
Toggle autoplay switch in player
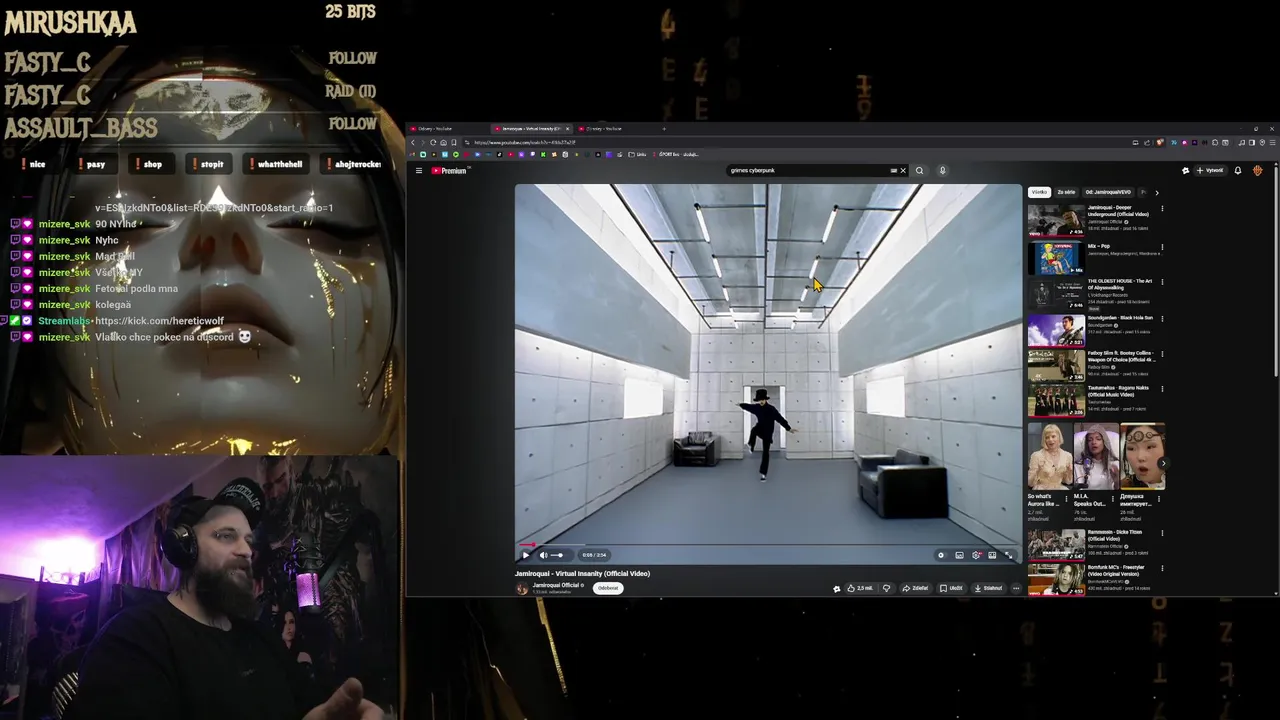941,555
